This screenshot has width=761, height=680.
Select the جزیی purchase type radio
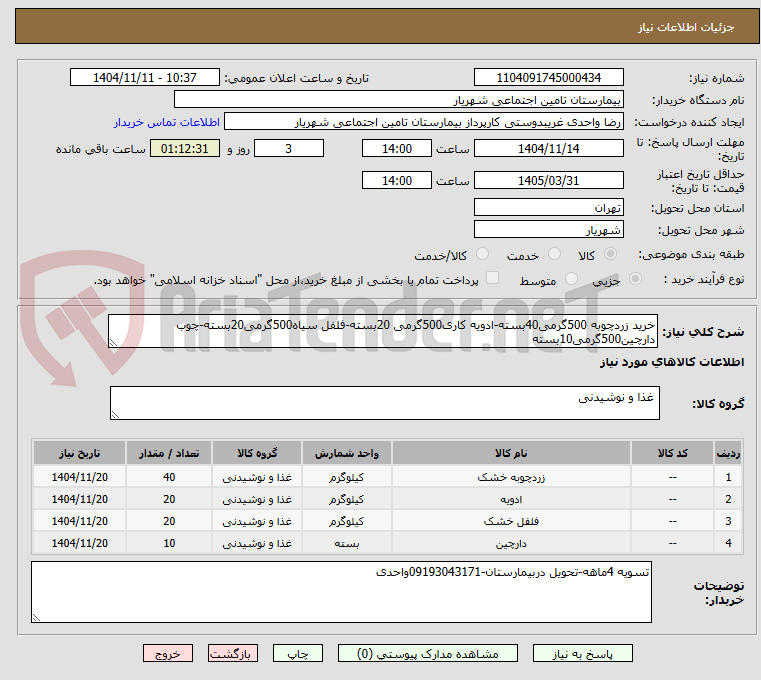635,279
